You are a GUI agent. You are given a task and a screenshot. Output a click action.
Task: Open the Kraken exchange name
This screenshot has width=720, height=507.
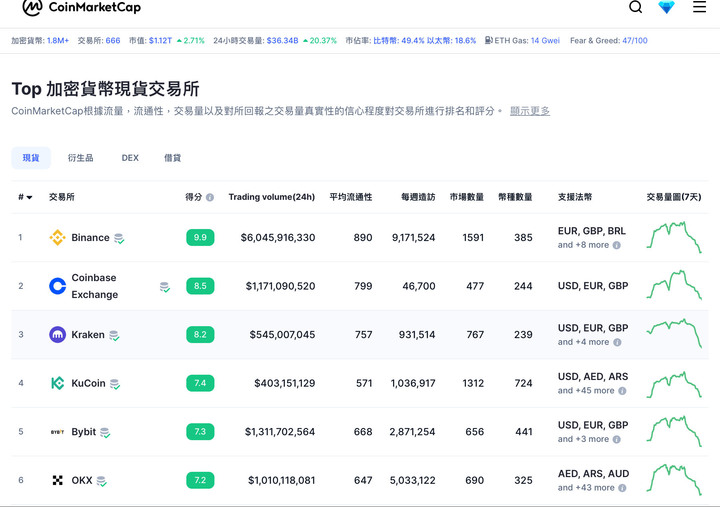(x=88, y=334)
